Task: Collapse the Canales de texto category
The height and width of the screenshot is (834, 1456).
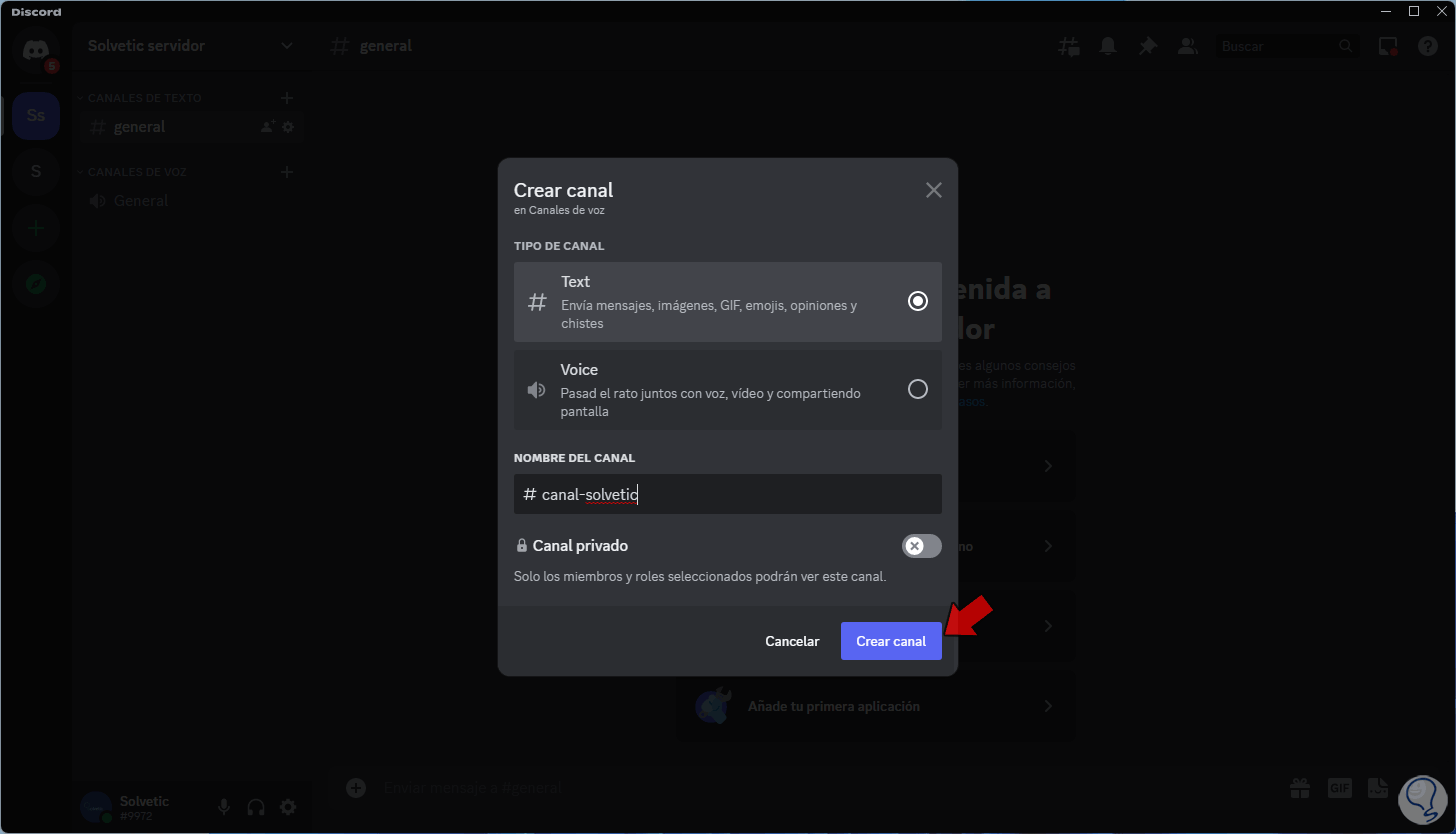Action: click(x=140, y=98)
